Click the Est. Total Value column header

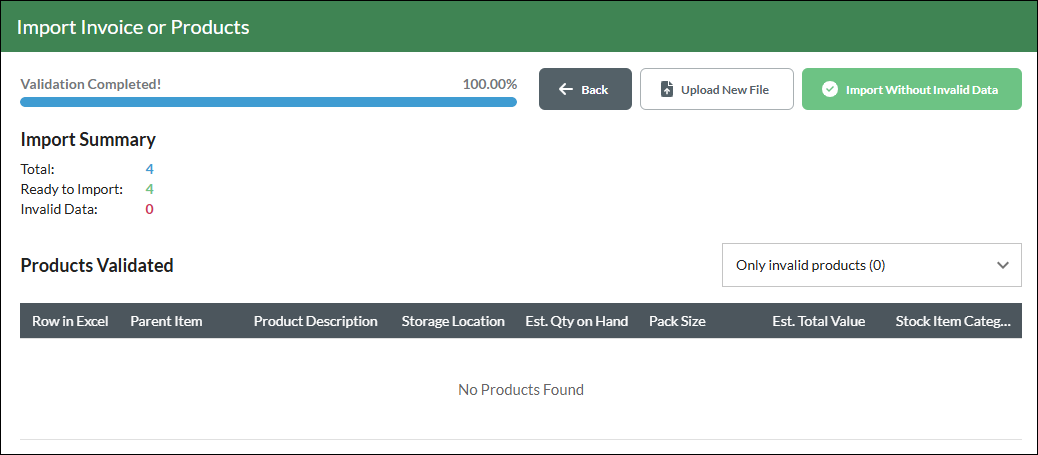click(x=818, y=321)
